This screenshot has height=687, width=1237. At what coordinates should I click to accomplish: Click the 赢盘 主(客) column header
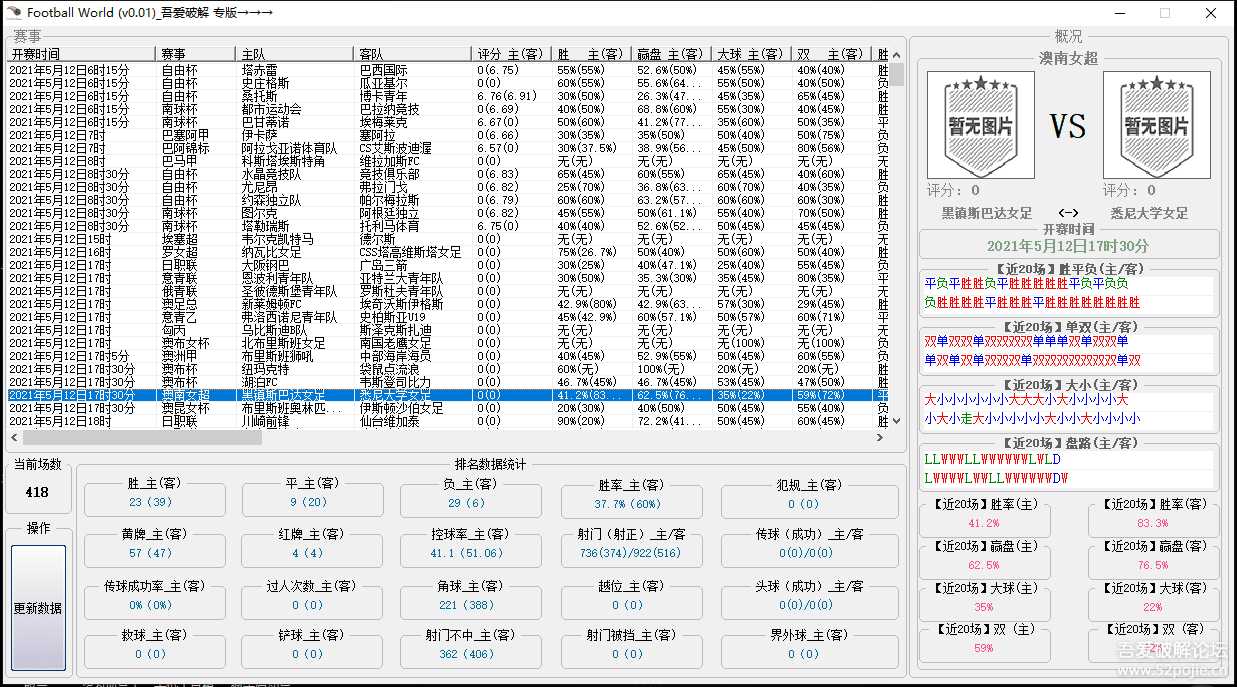[671, 54]
